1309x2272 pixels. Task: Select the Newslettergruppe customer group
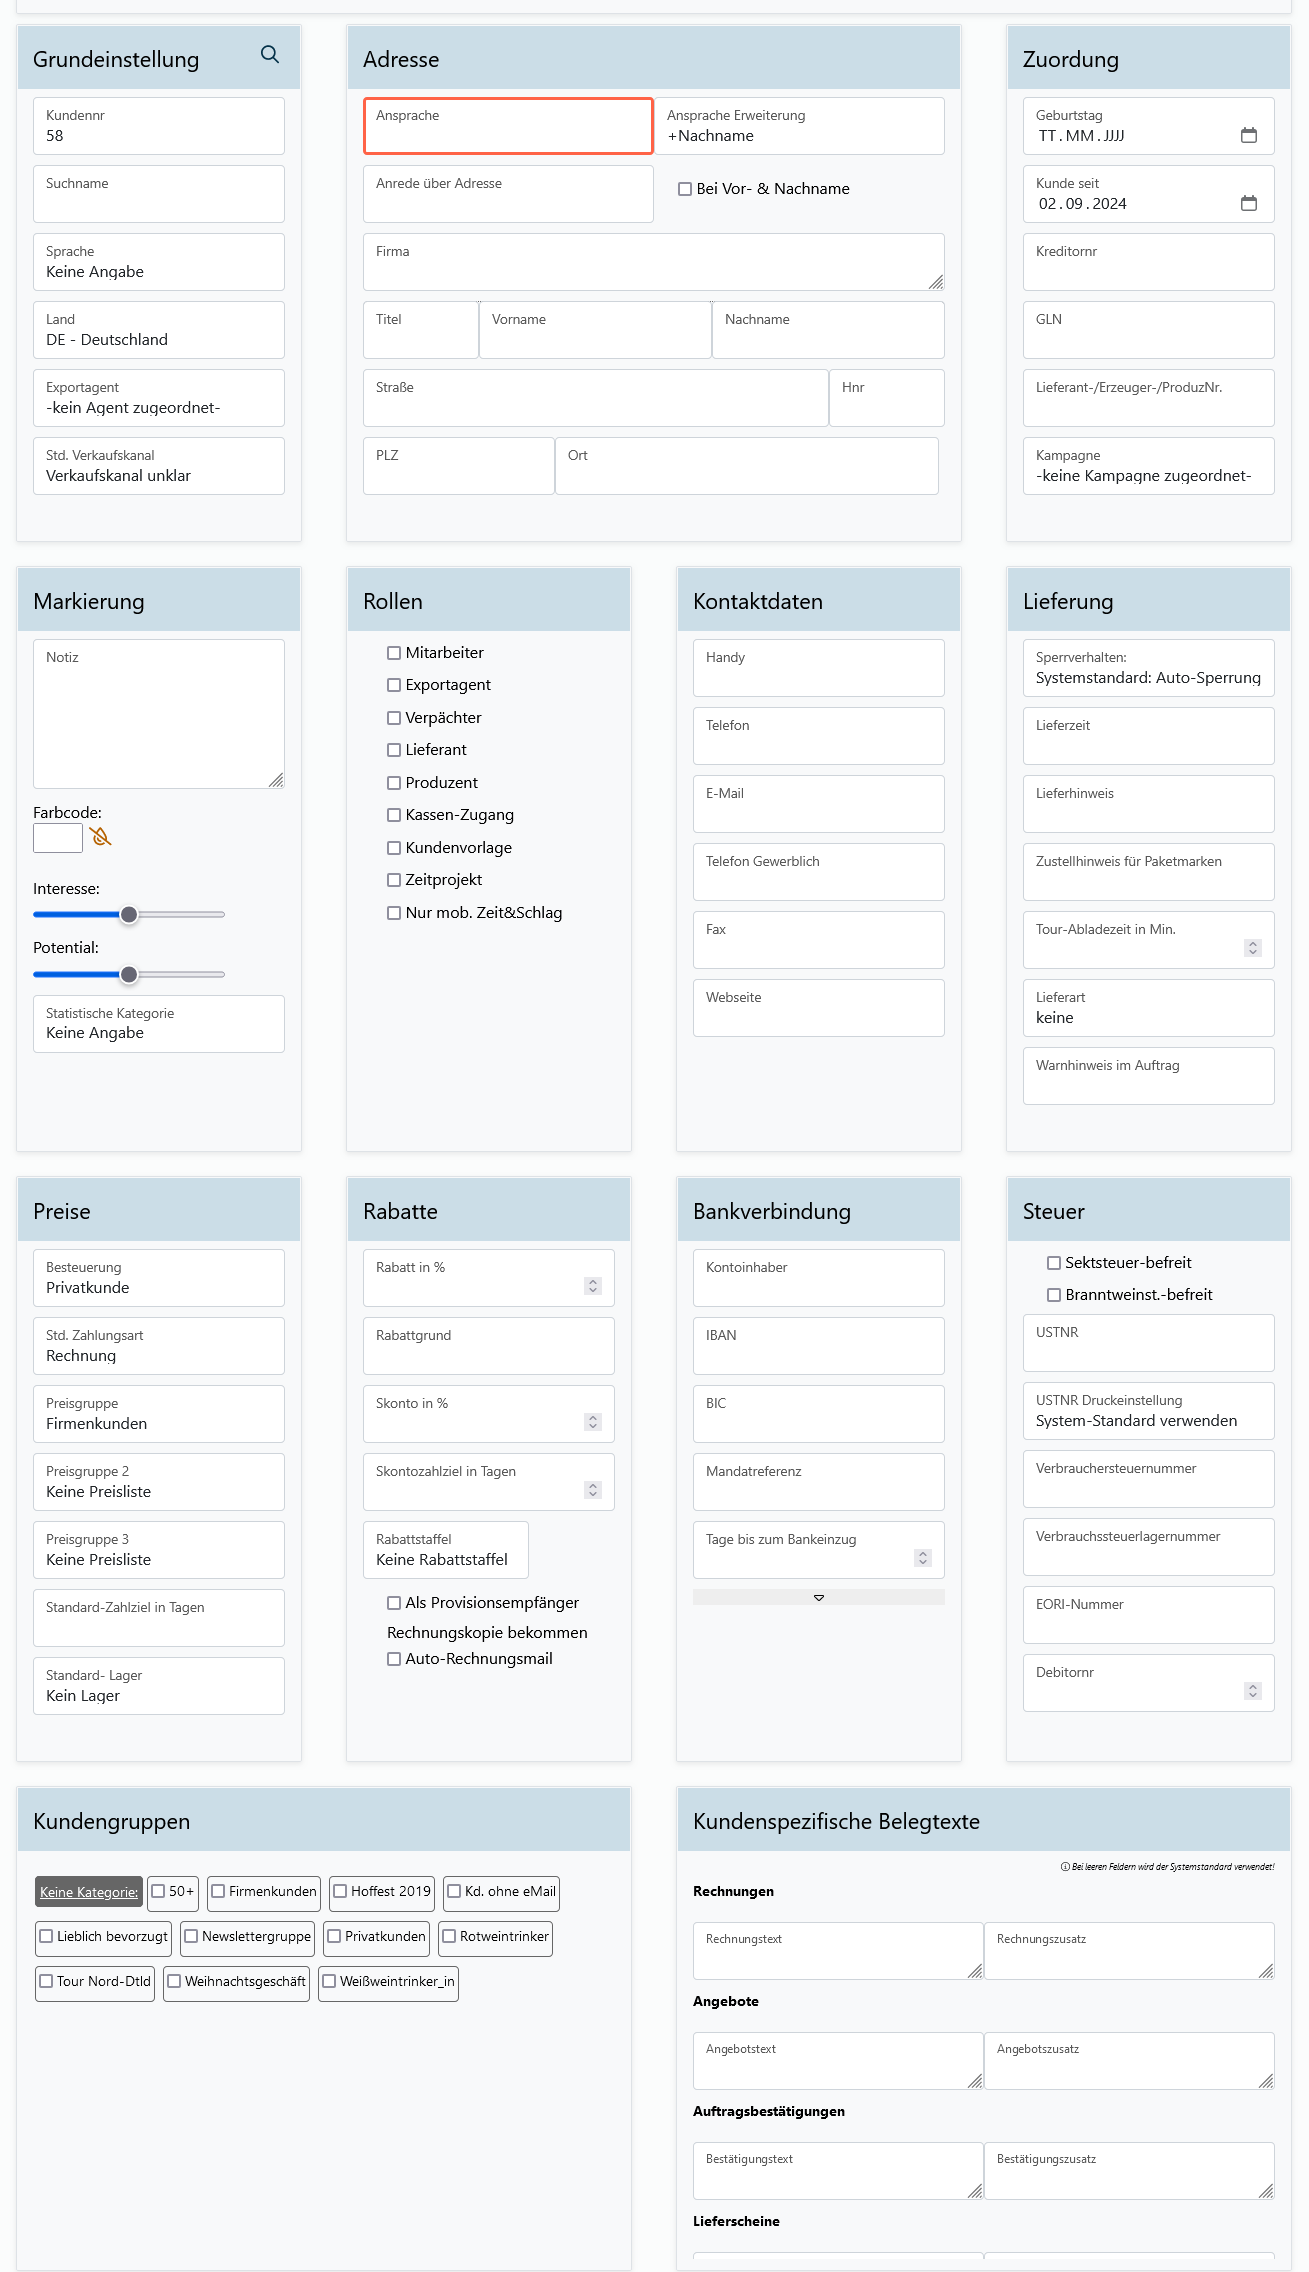point(247,1937)
